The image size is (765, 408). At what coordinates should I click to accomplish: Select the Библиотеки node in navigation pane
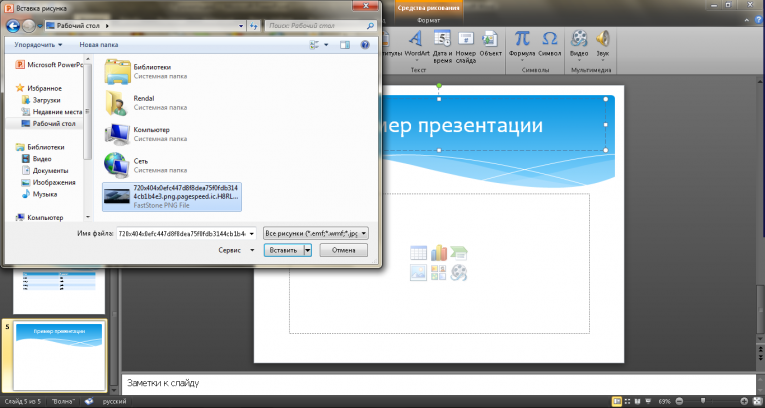[x=40, y=147]
